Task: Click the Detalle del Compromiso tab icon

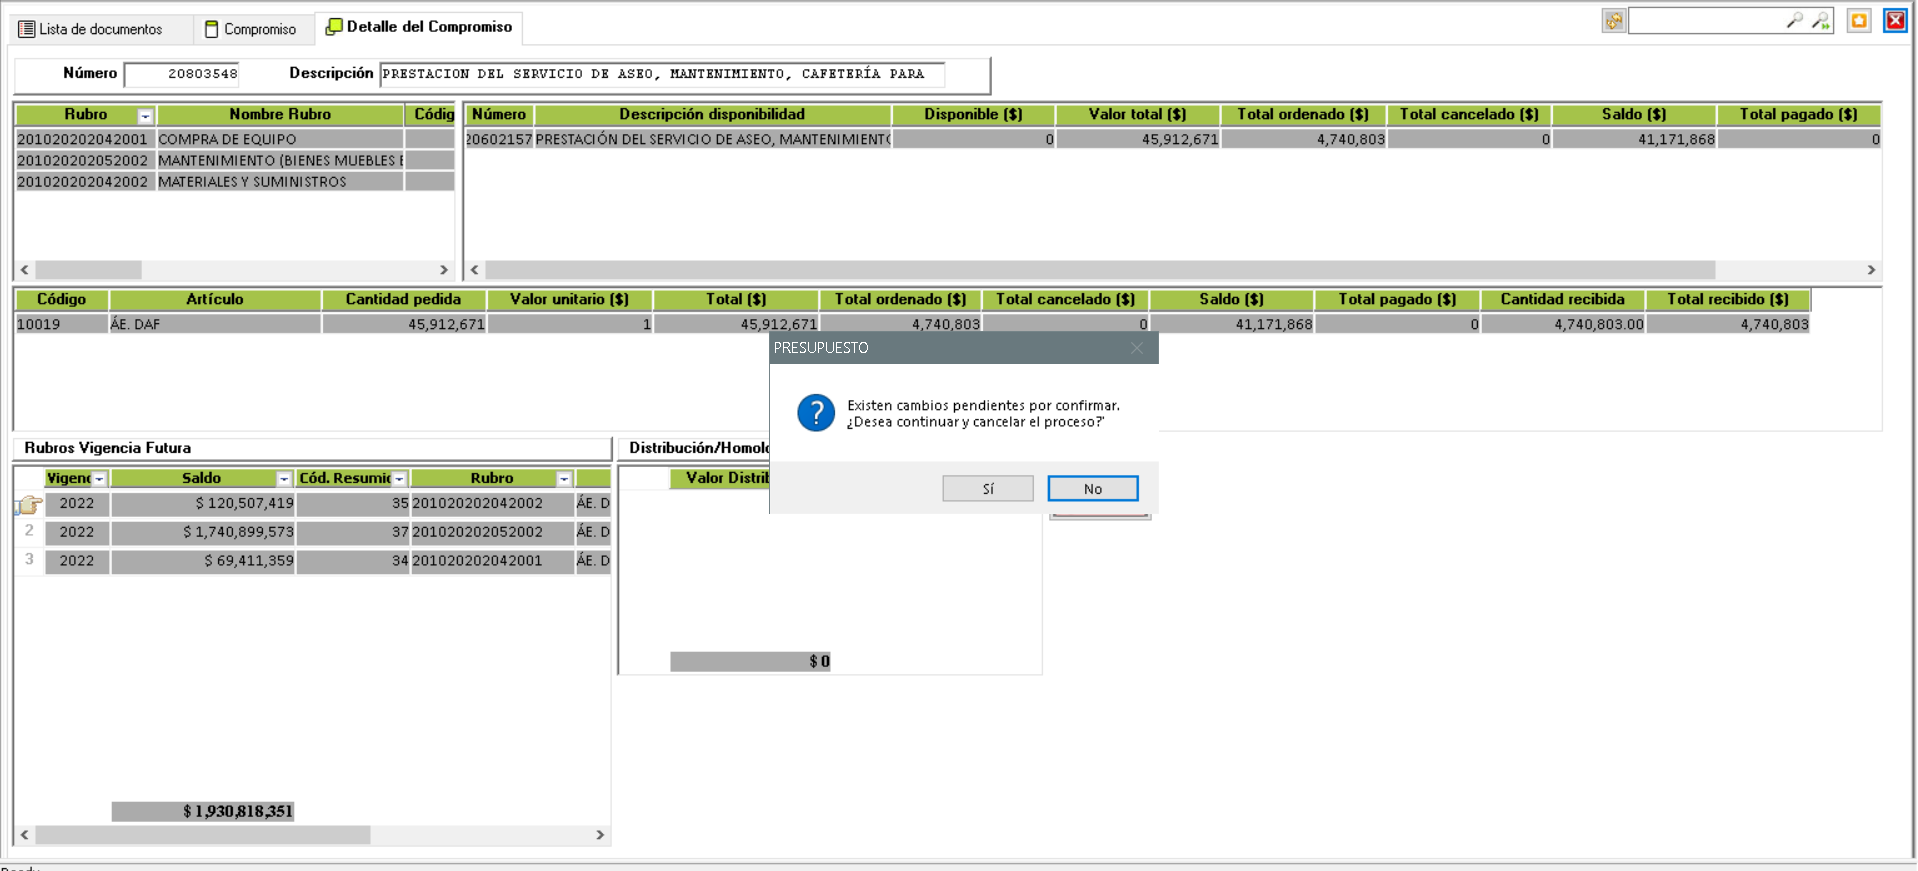Action: pyautogui.click(x=334, y=27)
